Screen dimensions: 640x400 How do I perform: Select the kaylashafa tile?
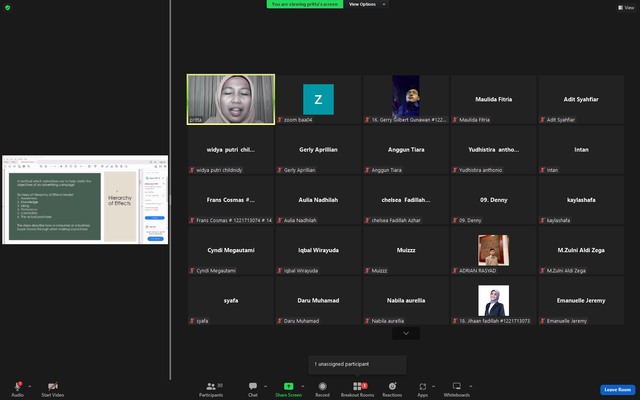[x=581, y=200]
